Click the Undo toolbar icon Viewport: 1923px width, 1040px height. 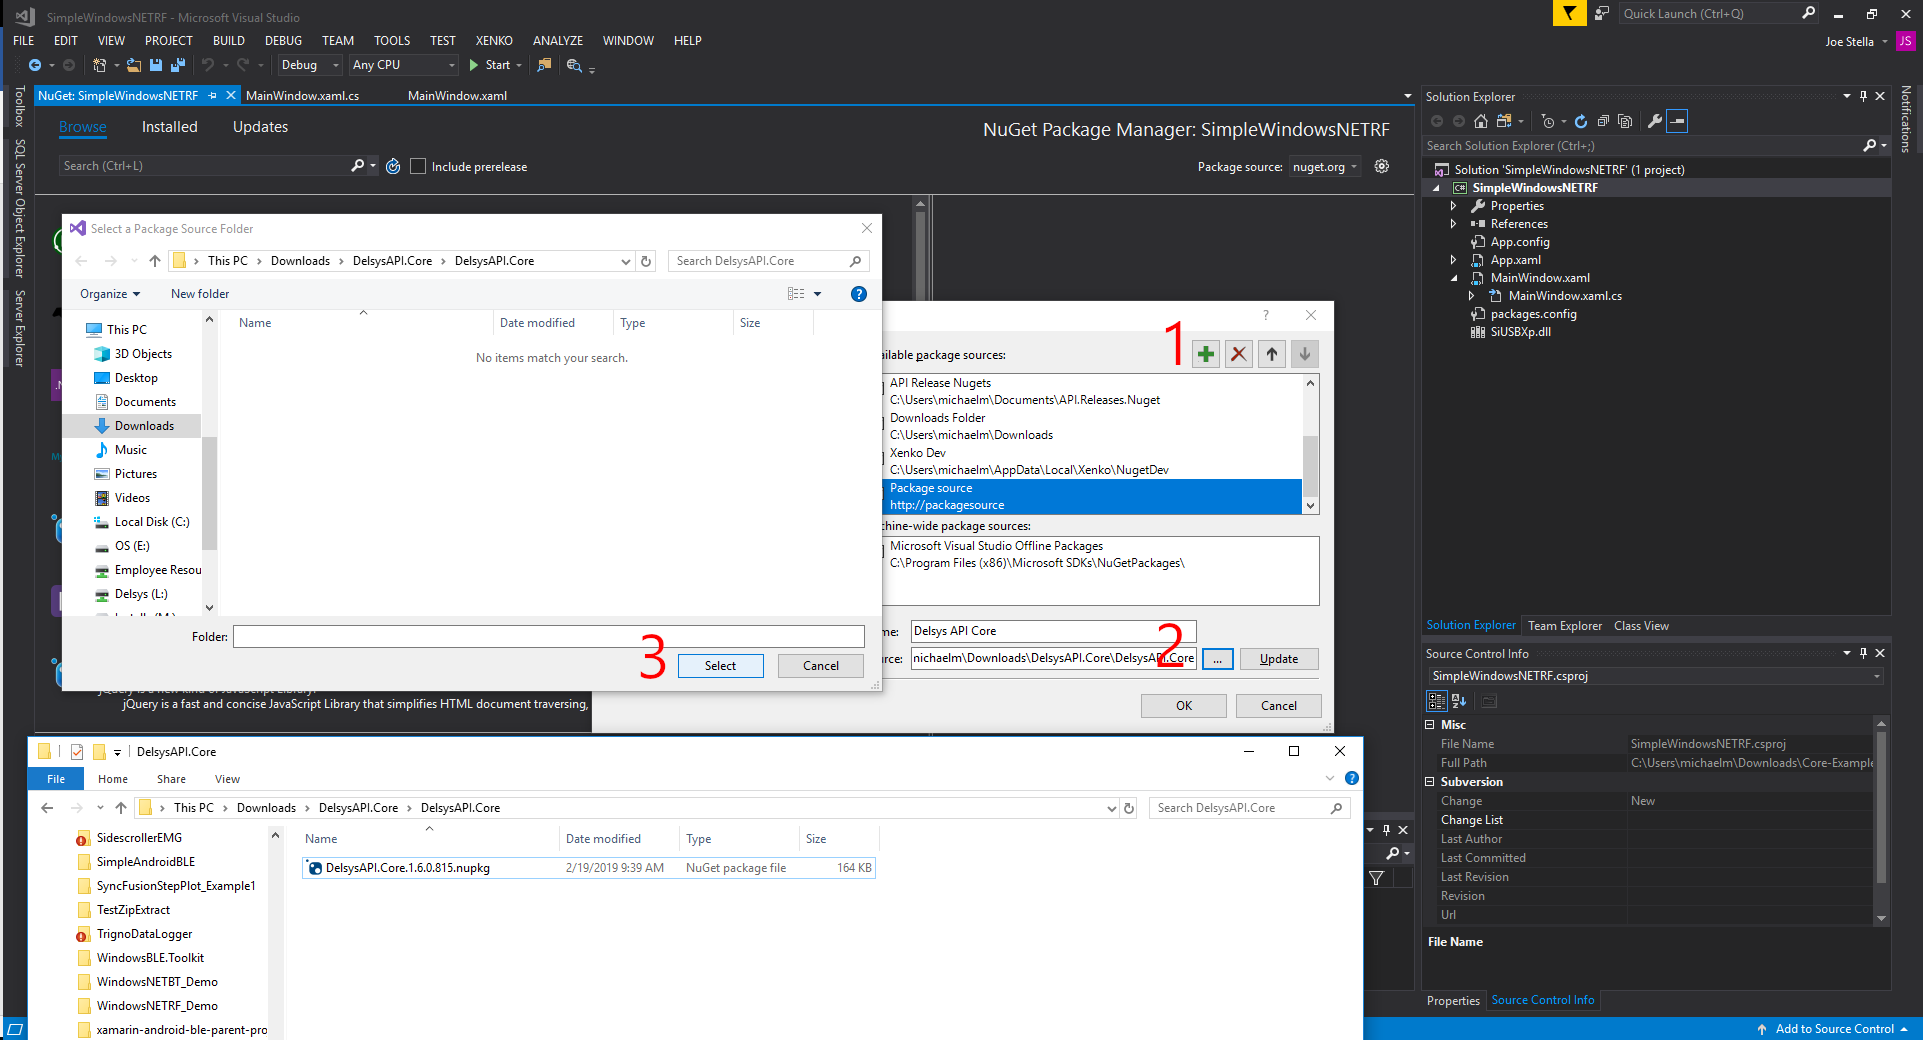point(208,65)
